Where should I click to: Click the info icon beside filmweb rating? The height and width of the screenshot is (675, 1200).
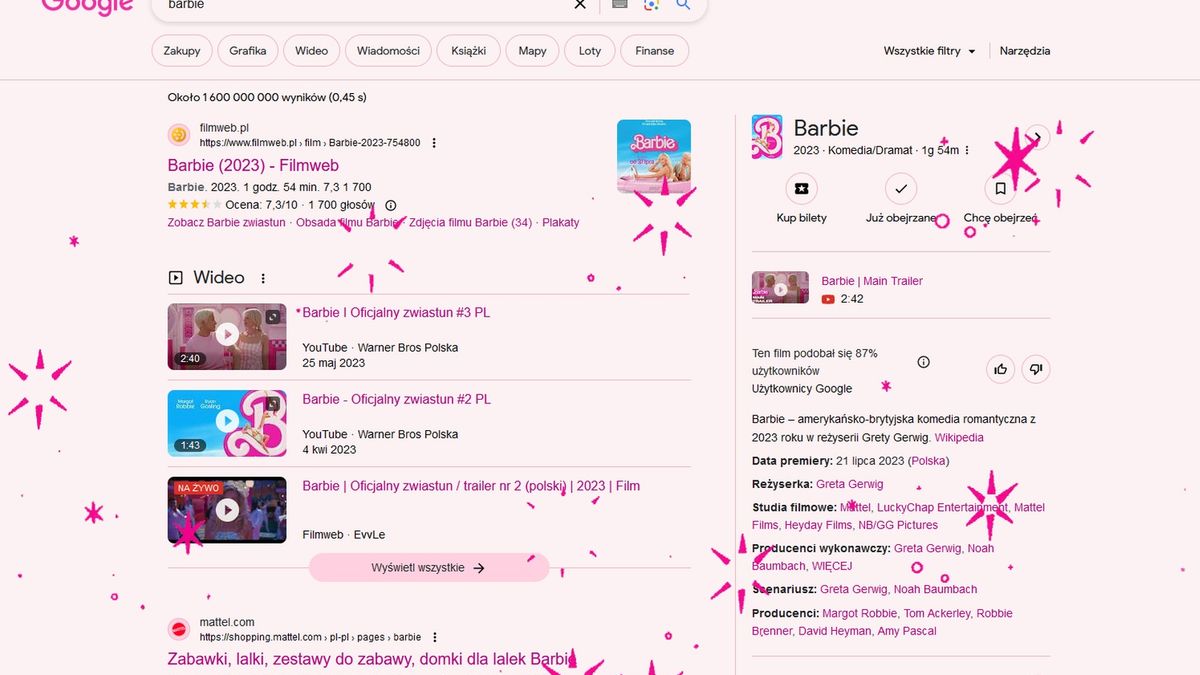pos(391,205)
